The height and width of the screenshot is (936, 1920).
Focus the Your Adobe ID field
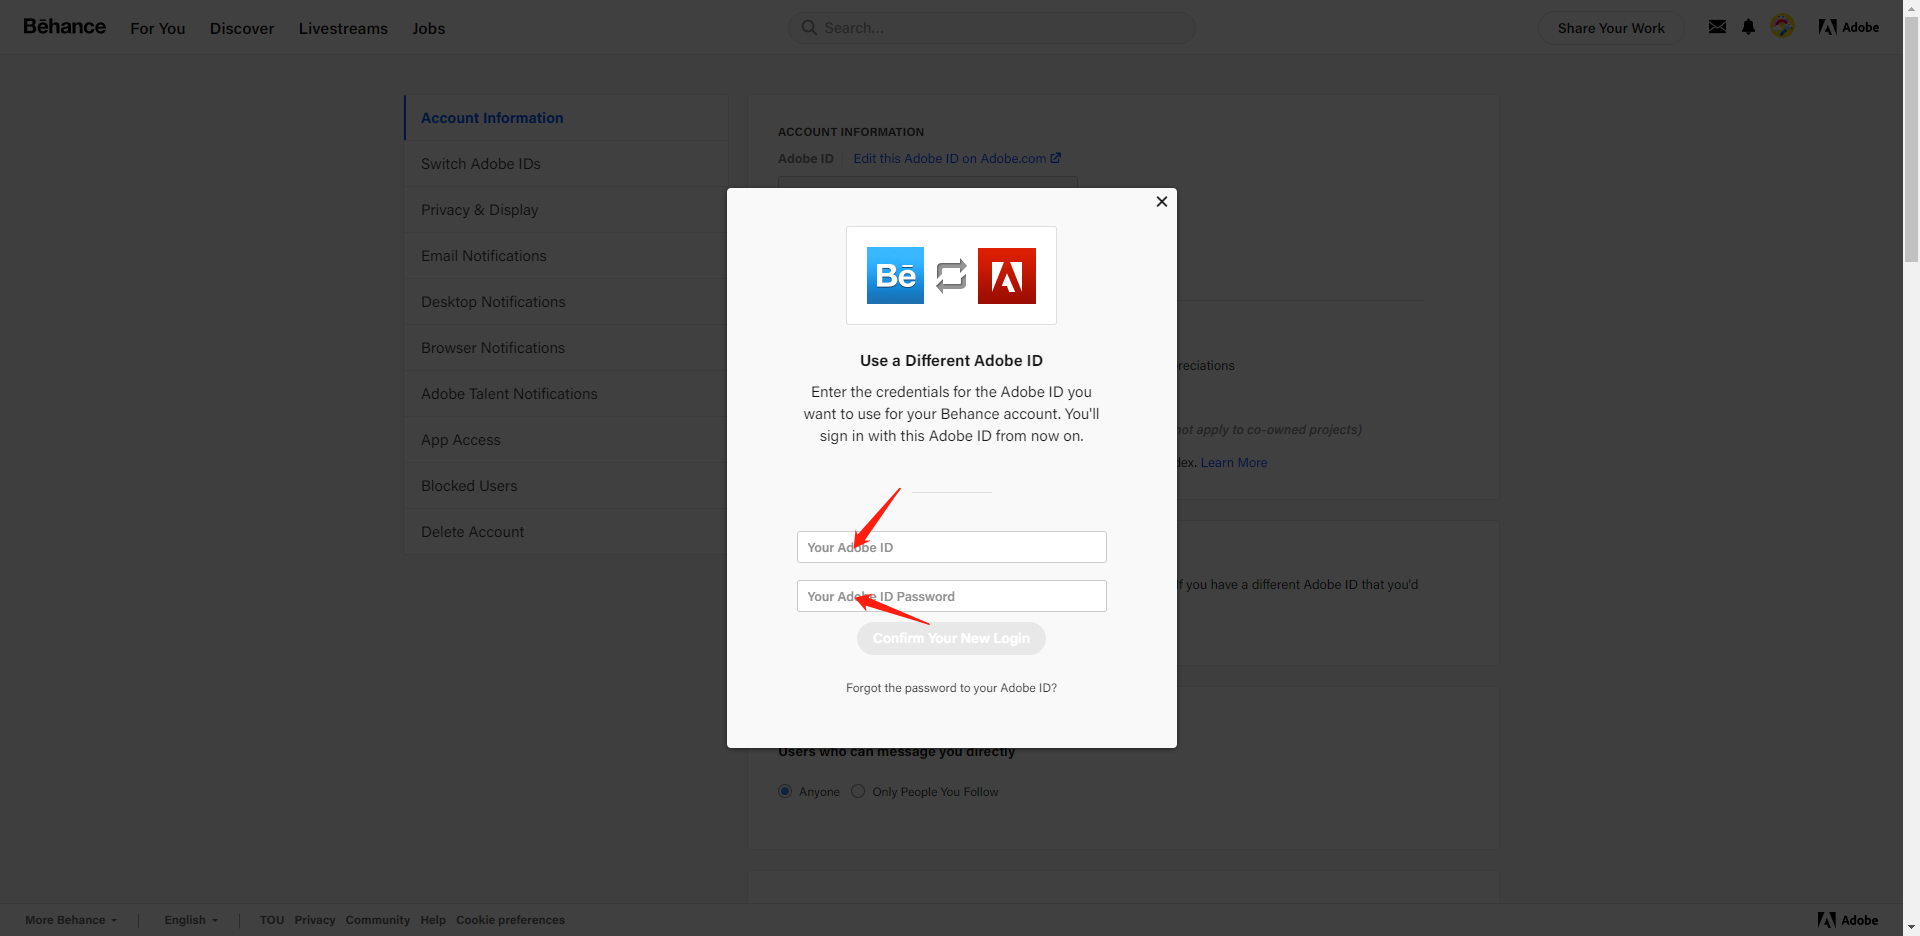(952, 547)
